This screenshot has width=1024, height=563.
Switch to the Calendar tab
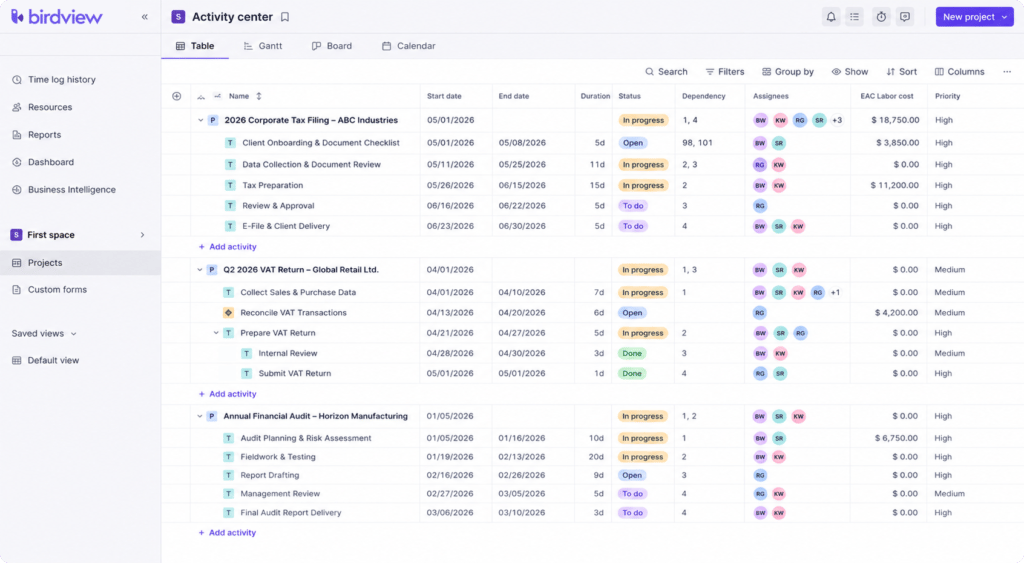tap(409, 46)
